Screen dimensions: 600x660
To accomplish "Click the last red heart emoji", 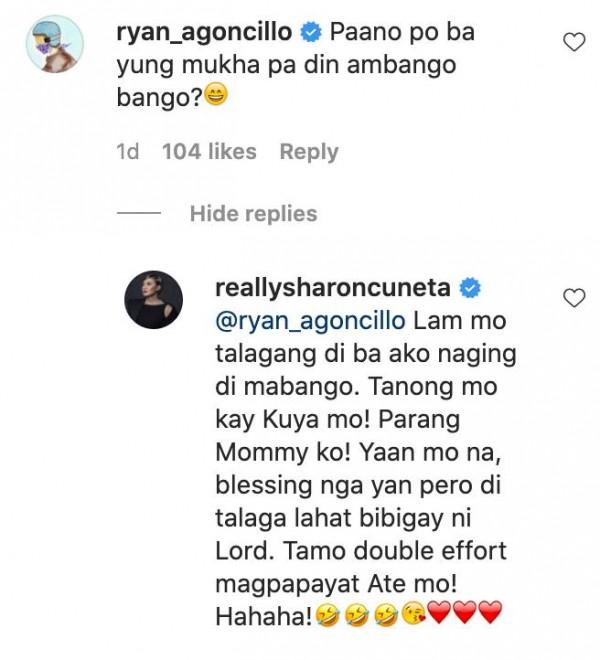I will click(x=491, y=613).
